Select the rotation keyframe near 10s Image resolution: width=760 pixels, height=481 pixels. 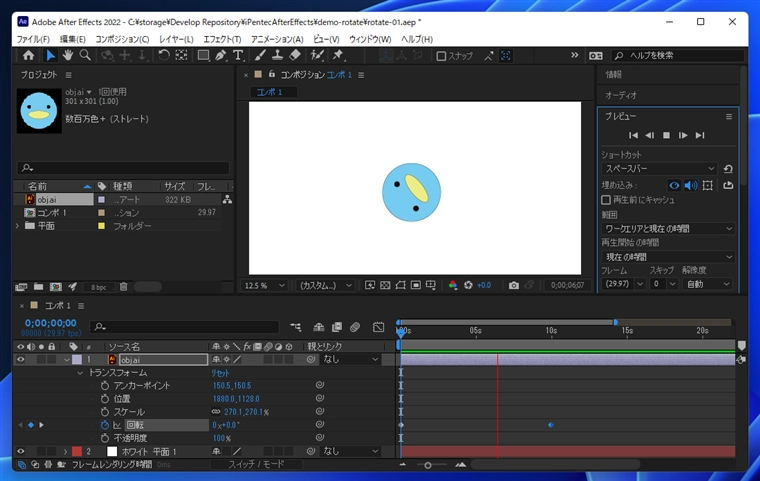coord(551,425)
